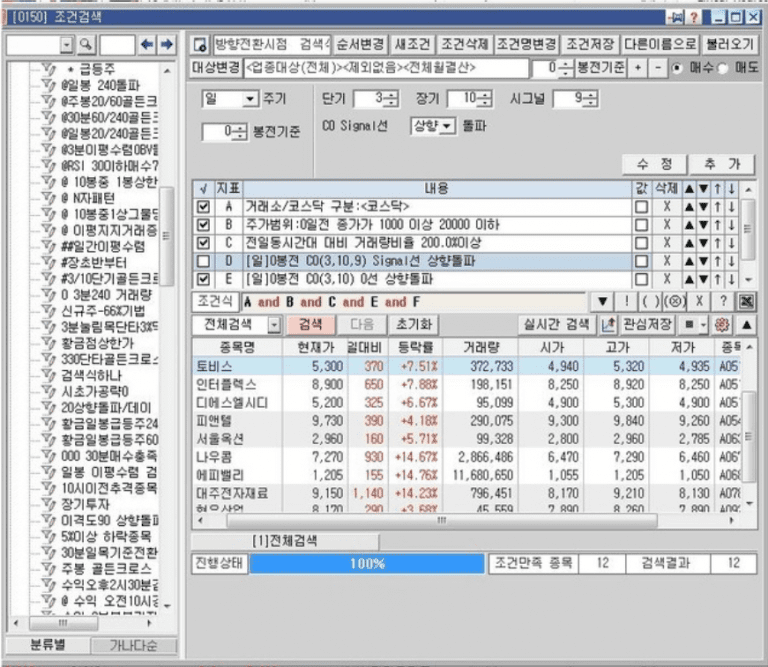
Task: Switch to the 가나다순 tab
Action: click(x=133, y=646)
